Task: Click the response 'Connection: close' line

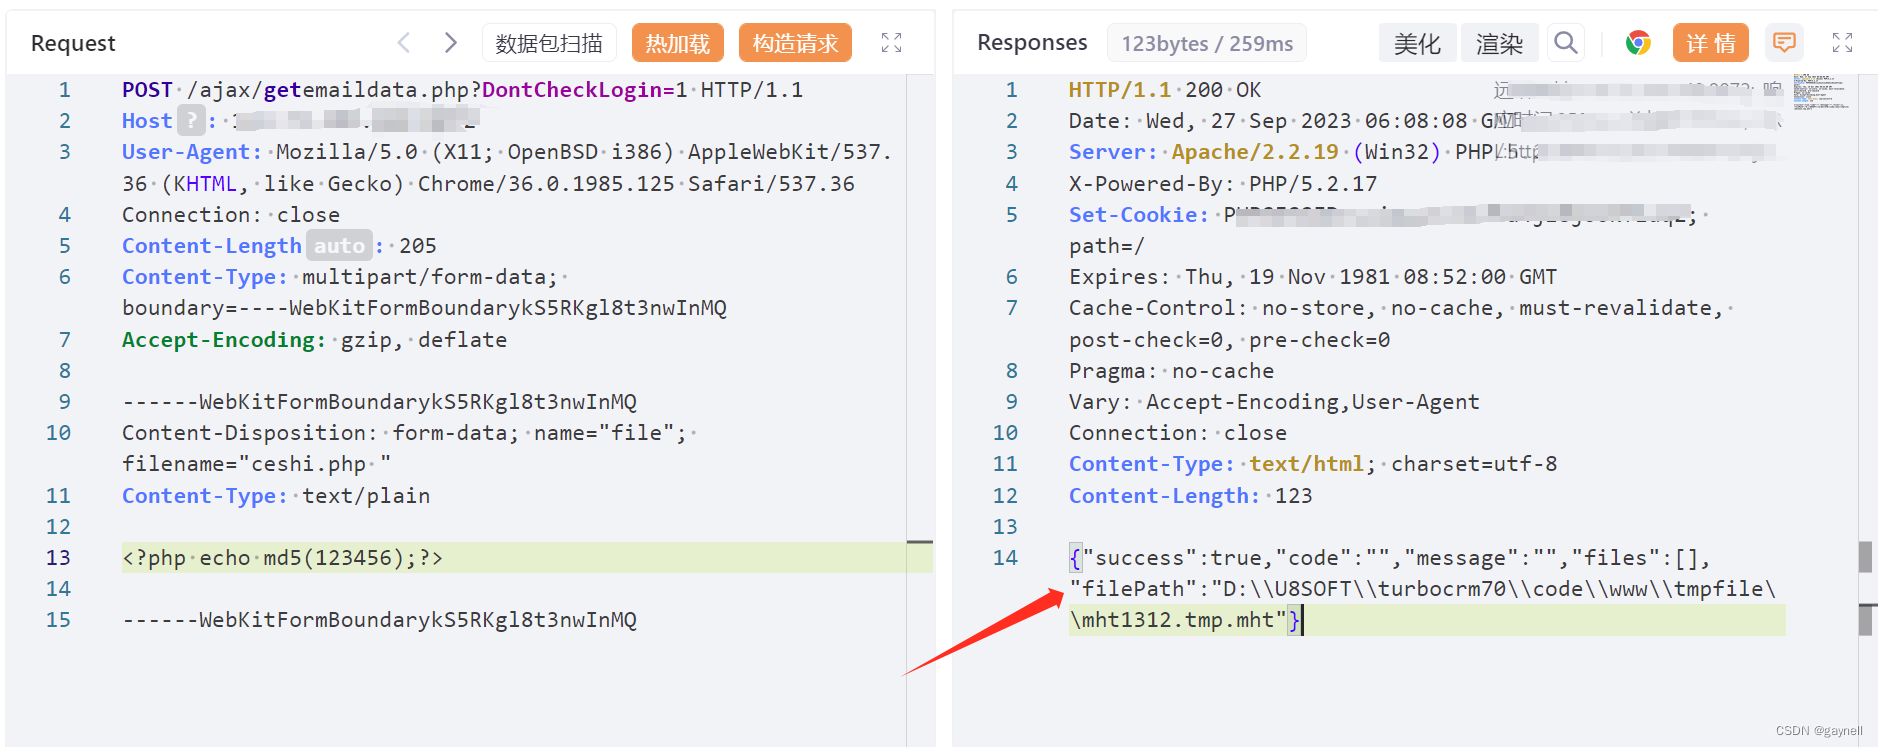Action: click(x=1178, y=432)
